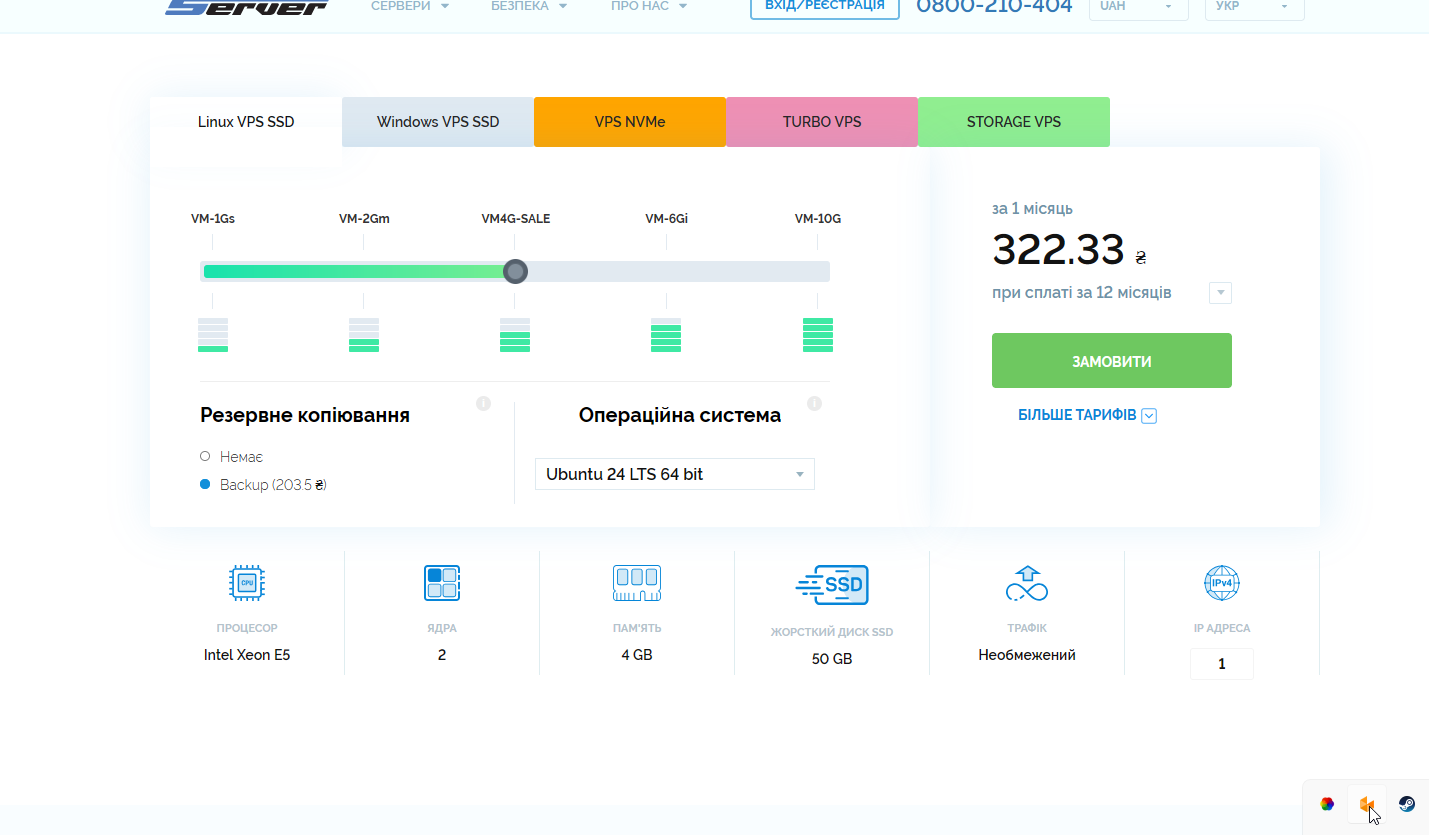Switch to the Windows VPS SSD tab

(438, 122)
